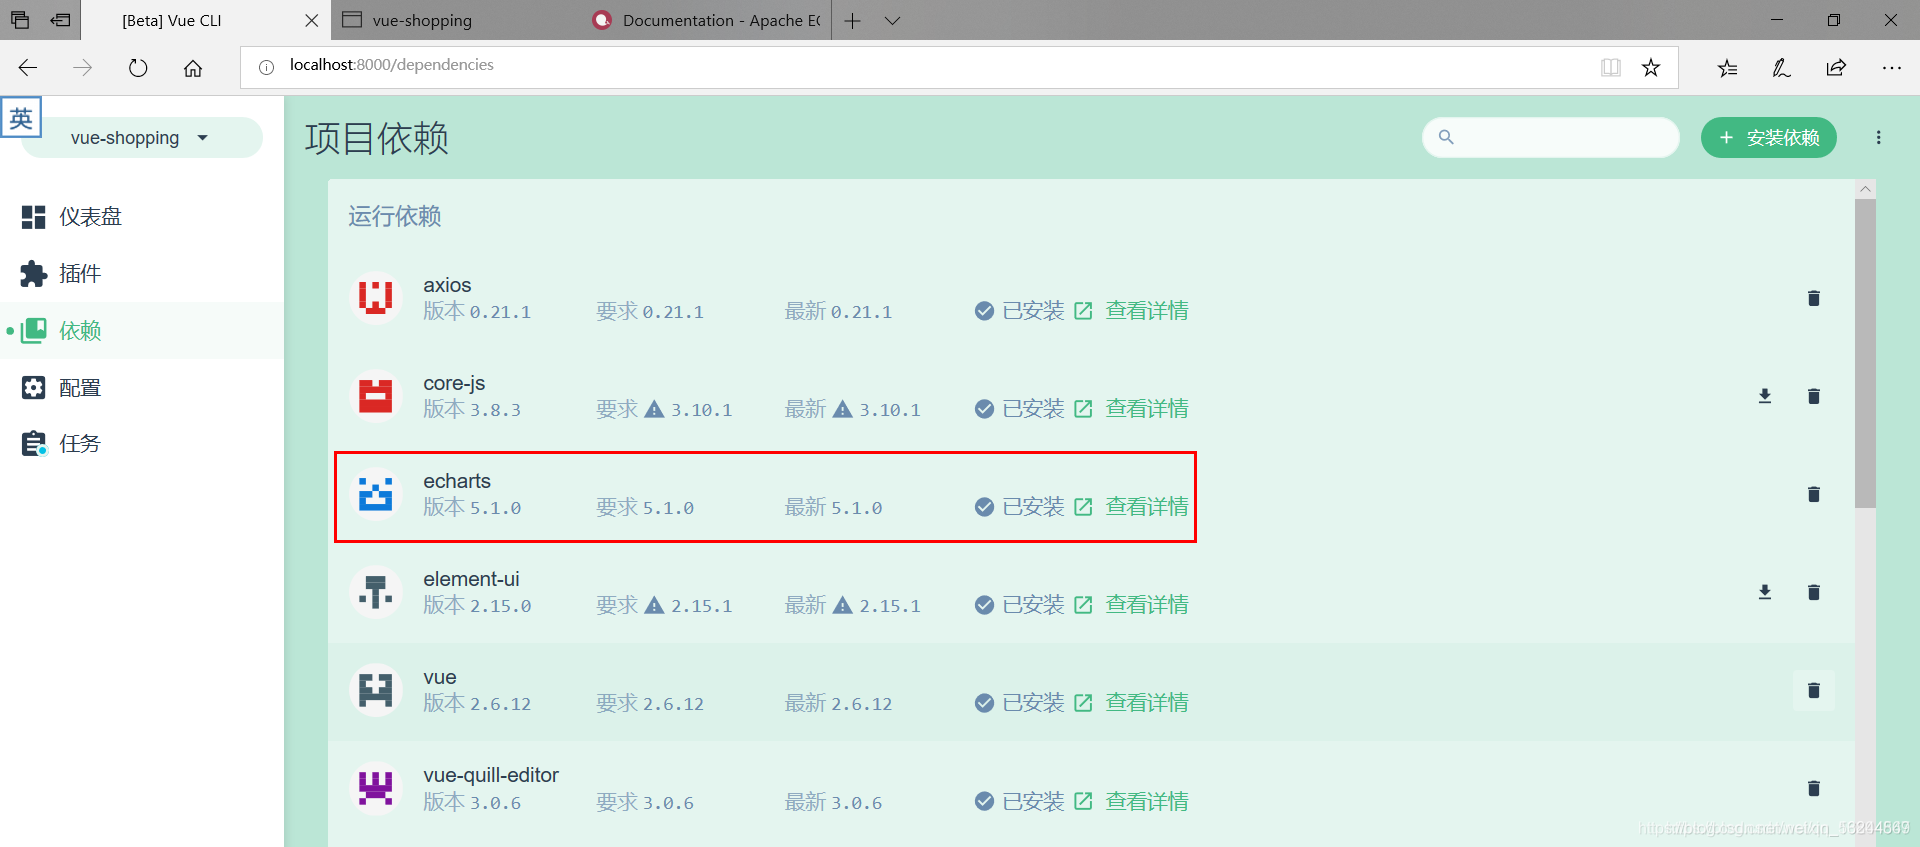The width and height of the screenshot is (1920, 847).
Task: Delete the element-ui dependency via trash icon
Action: [1813, 592]
